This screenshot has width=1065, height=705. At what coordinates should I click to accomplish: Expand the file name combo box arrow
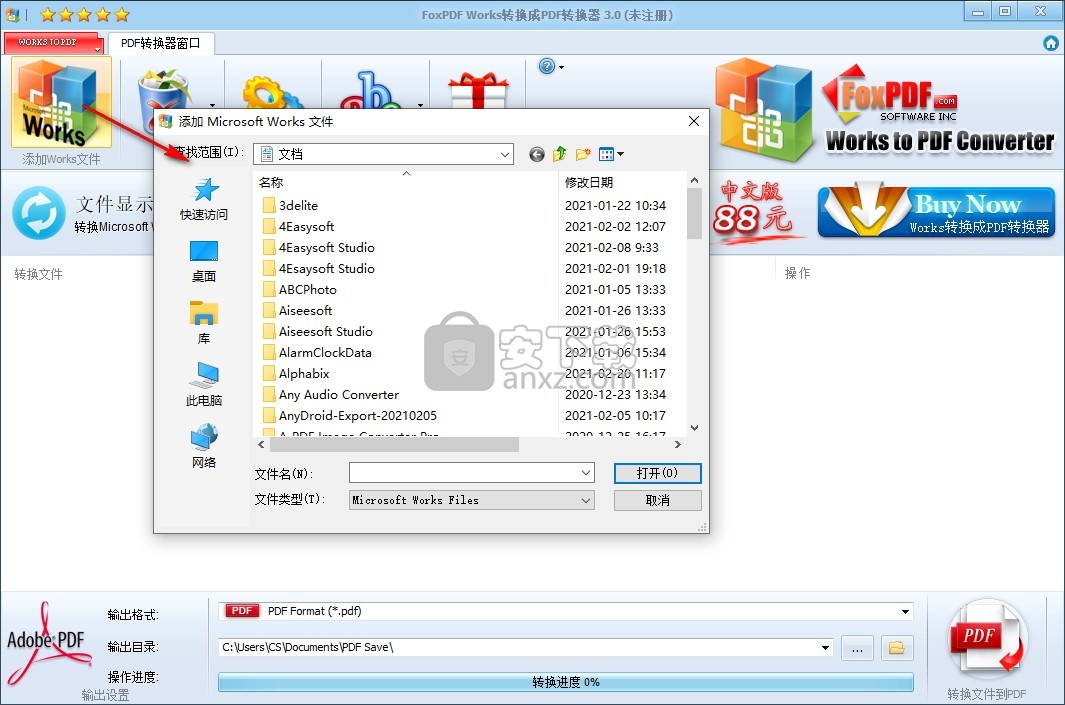pos(586,473)
